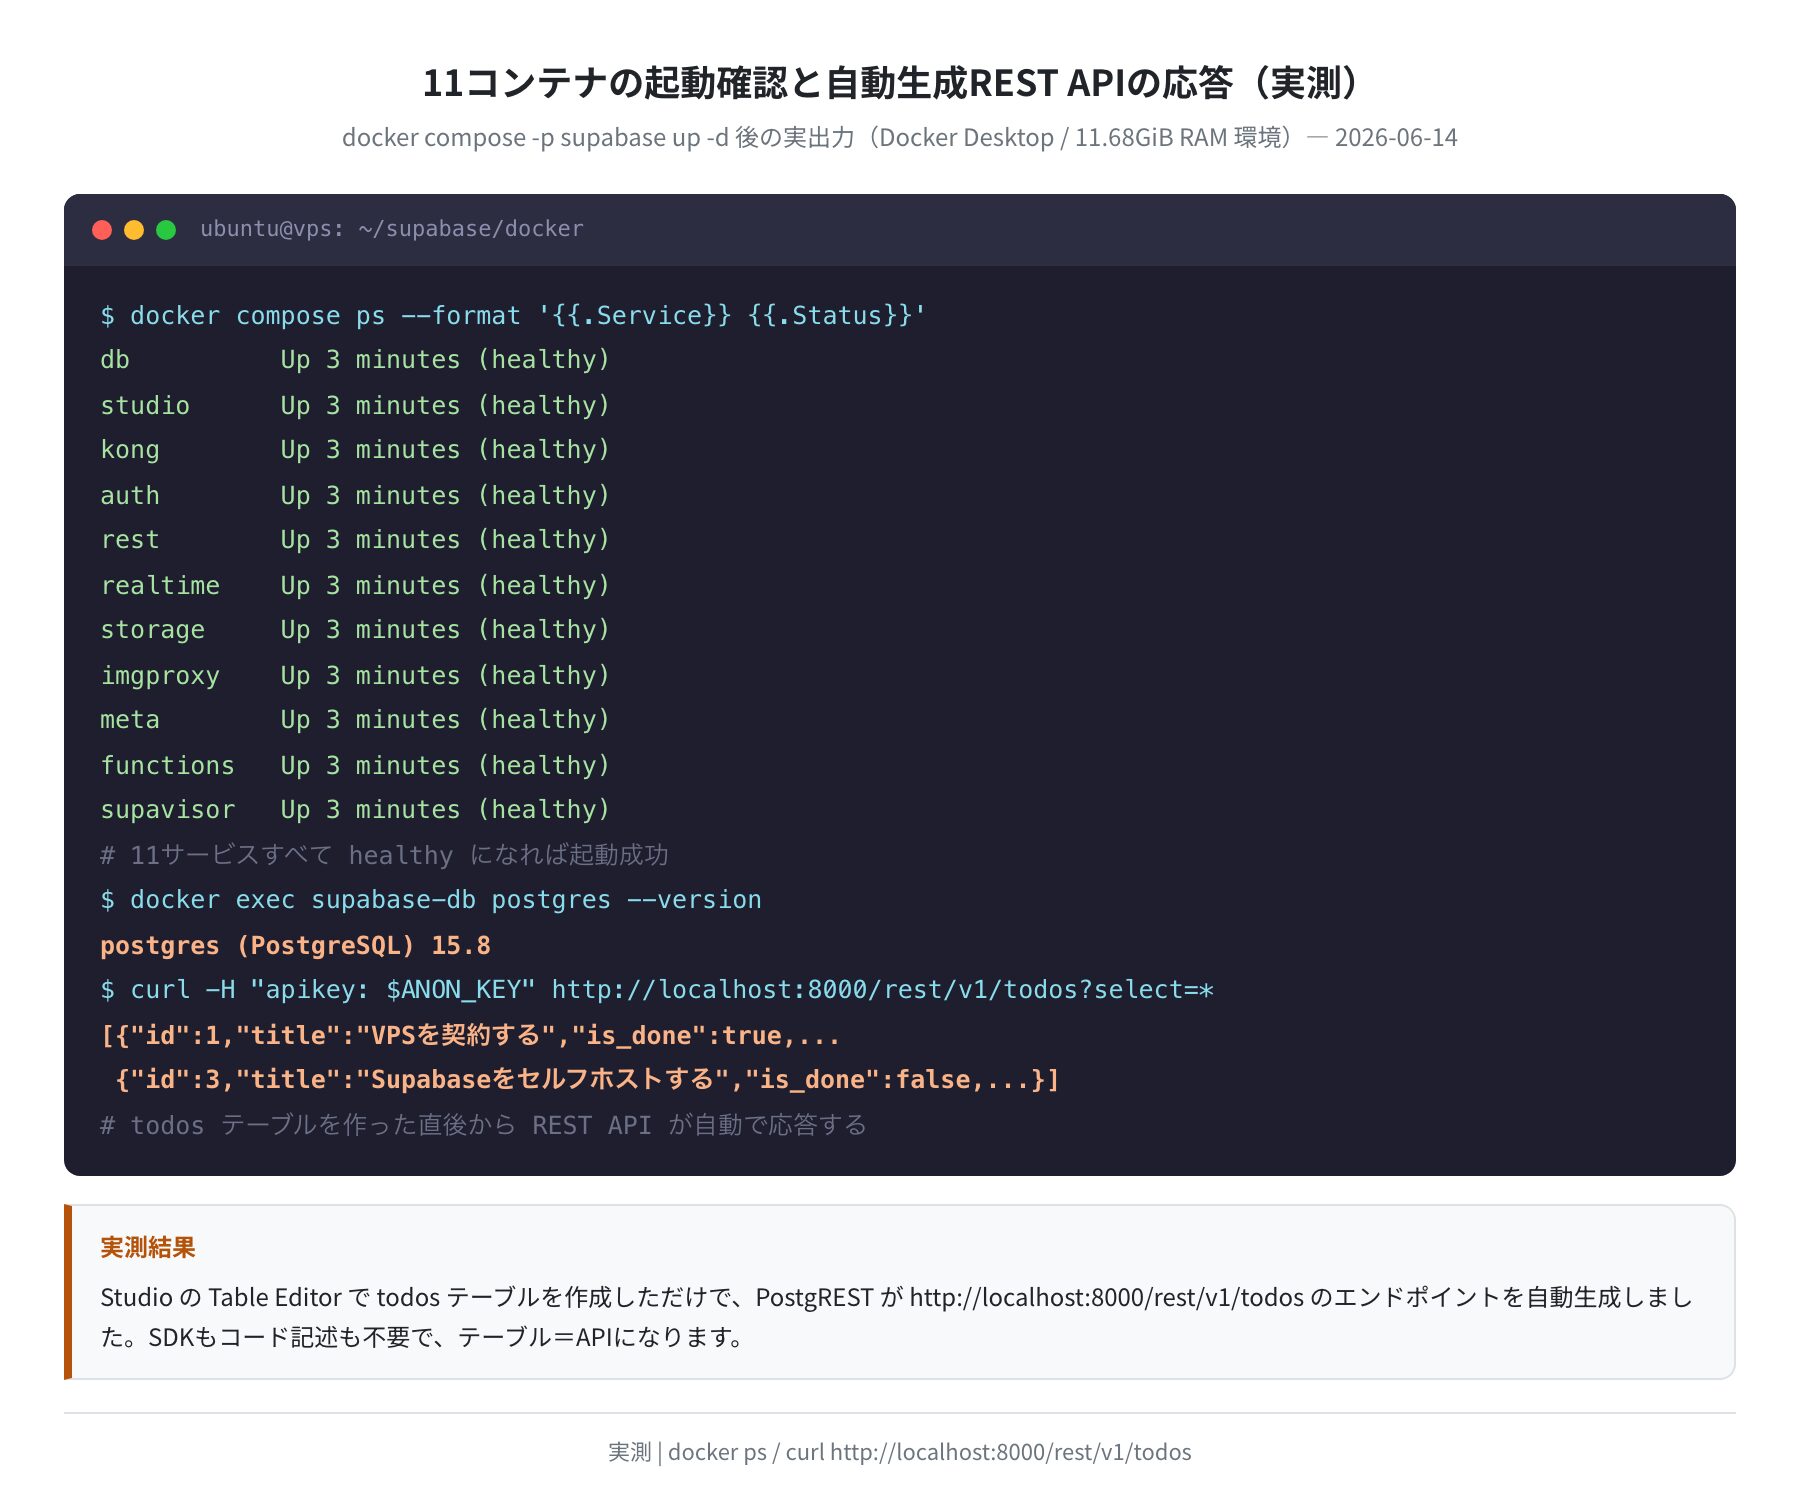Click the yellow minimize dot in terminal header

pos(134,230)
